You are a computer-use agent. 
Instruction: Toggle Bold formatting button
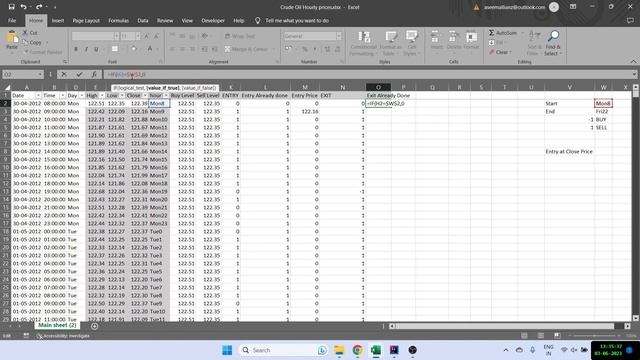tap(76, 49)
